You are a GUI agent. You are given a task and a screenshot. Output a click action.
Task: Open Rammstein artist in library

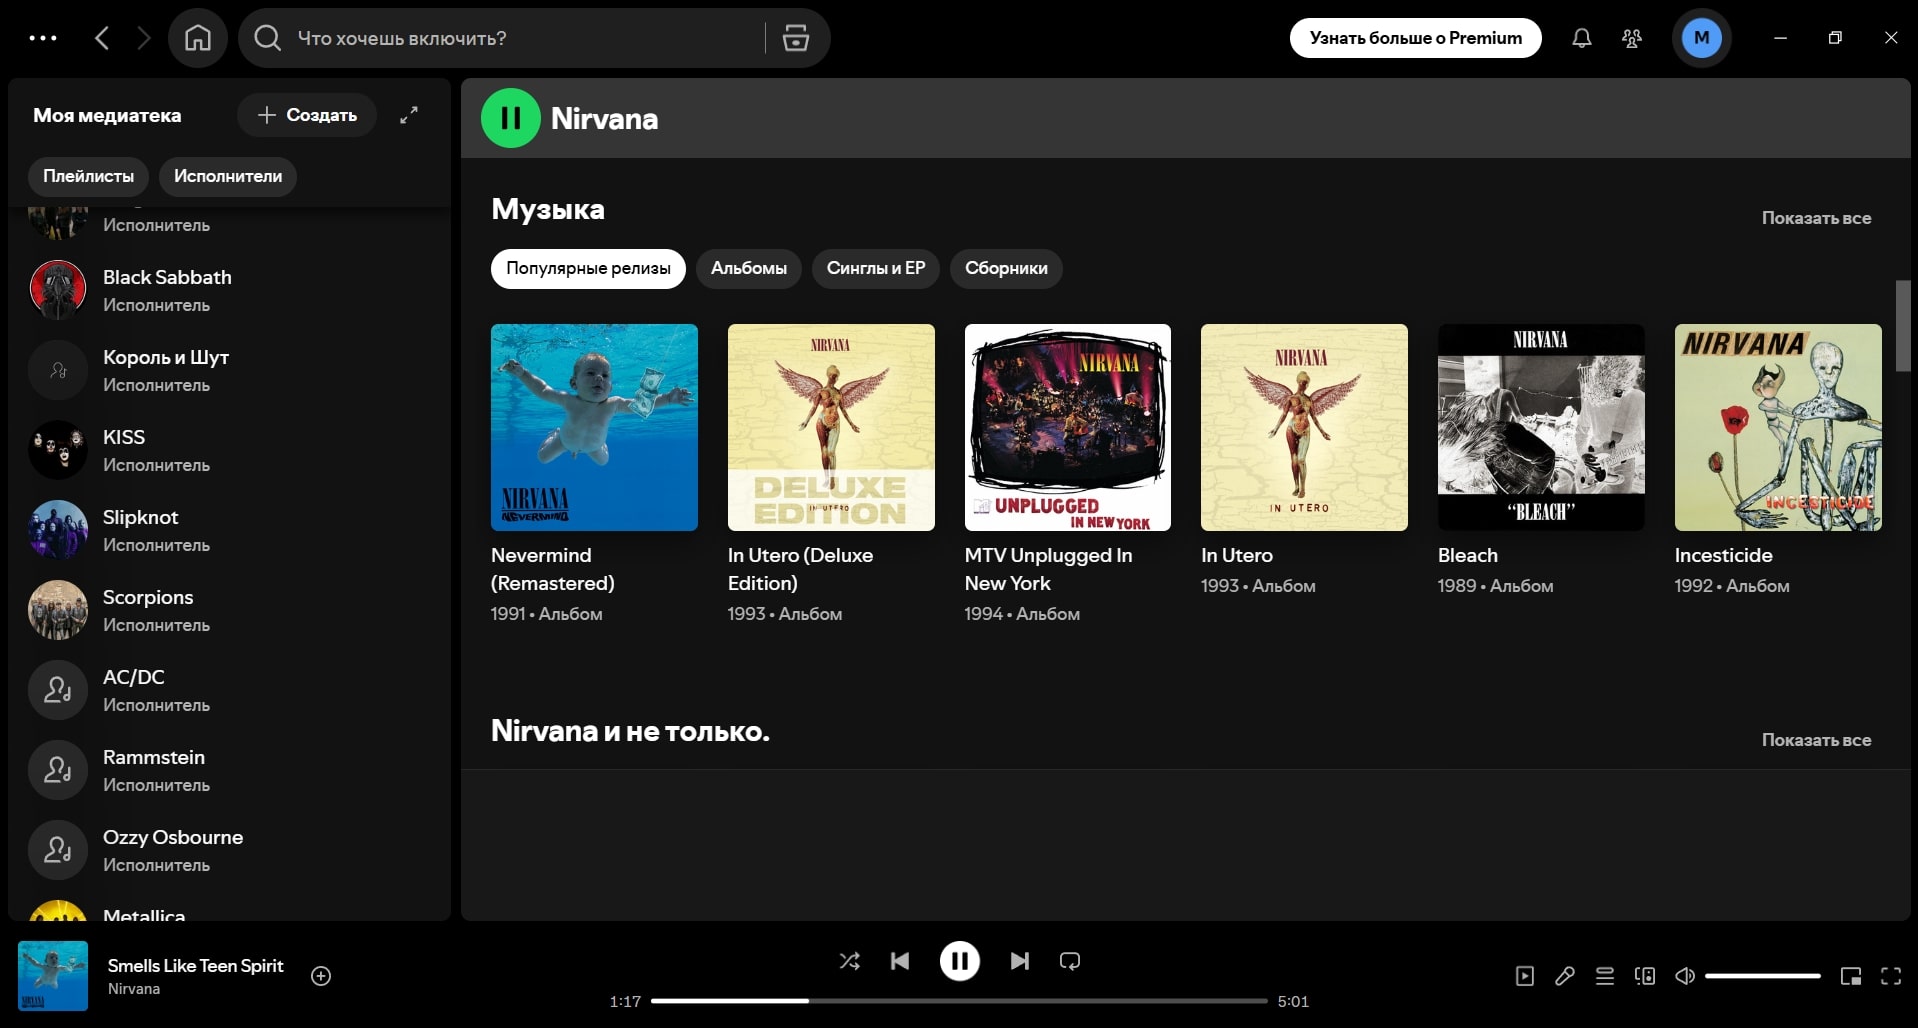coord(230,770)
